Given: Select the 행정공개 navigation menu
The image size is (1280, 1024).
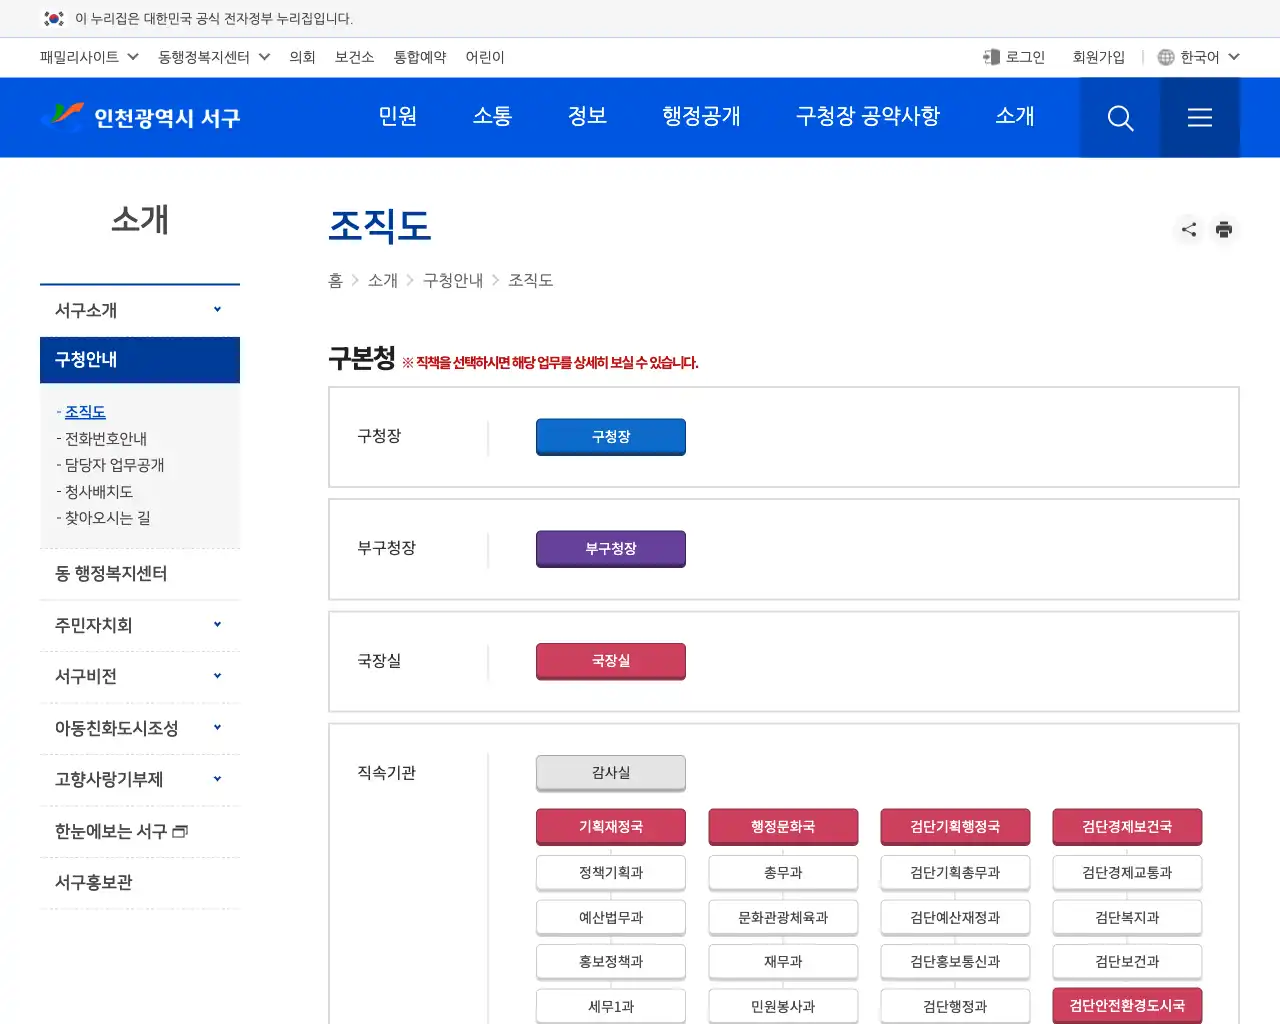Looking at the screenshot, I should tap(701, 117).
